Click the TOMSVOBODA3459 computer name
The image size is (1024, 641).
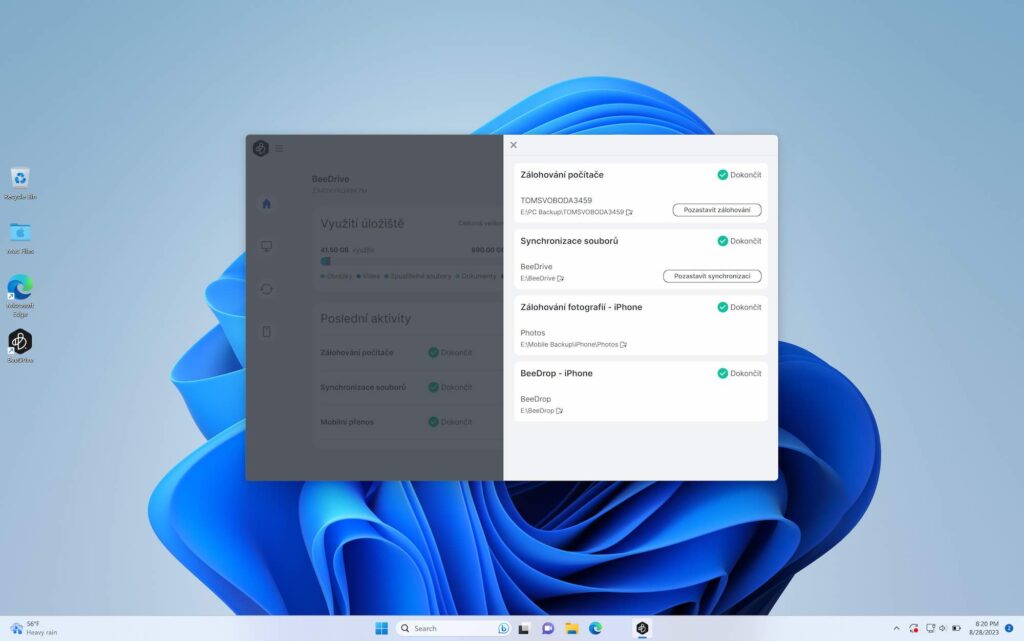pyautogui.click(x=556, y=200)
